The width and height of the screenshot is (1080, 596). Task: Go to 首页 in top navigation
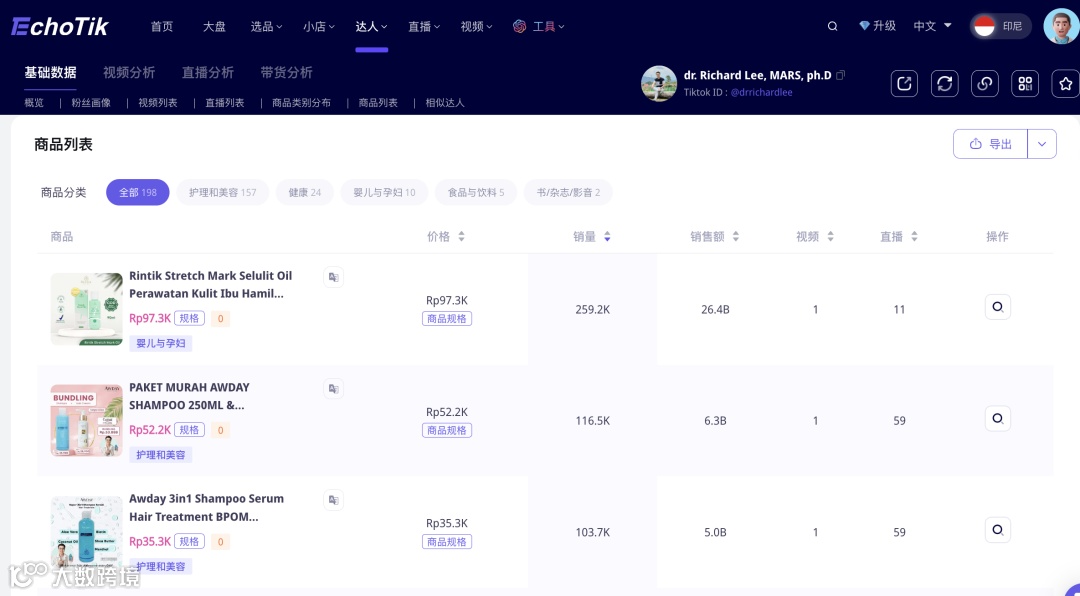point(162,26)
